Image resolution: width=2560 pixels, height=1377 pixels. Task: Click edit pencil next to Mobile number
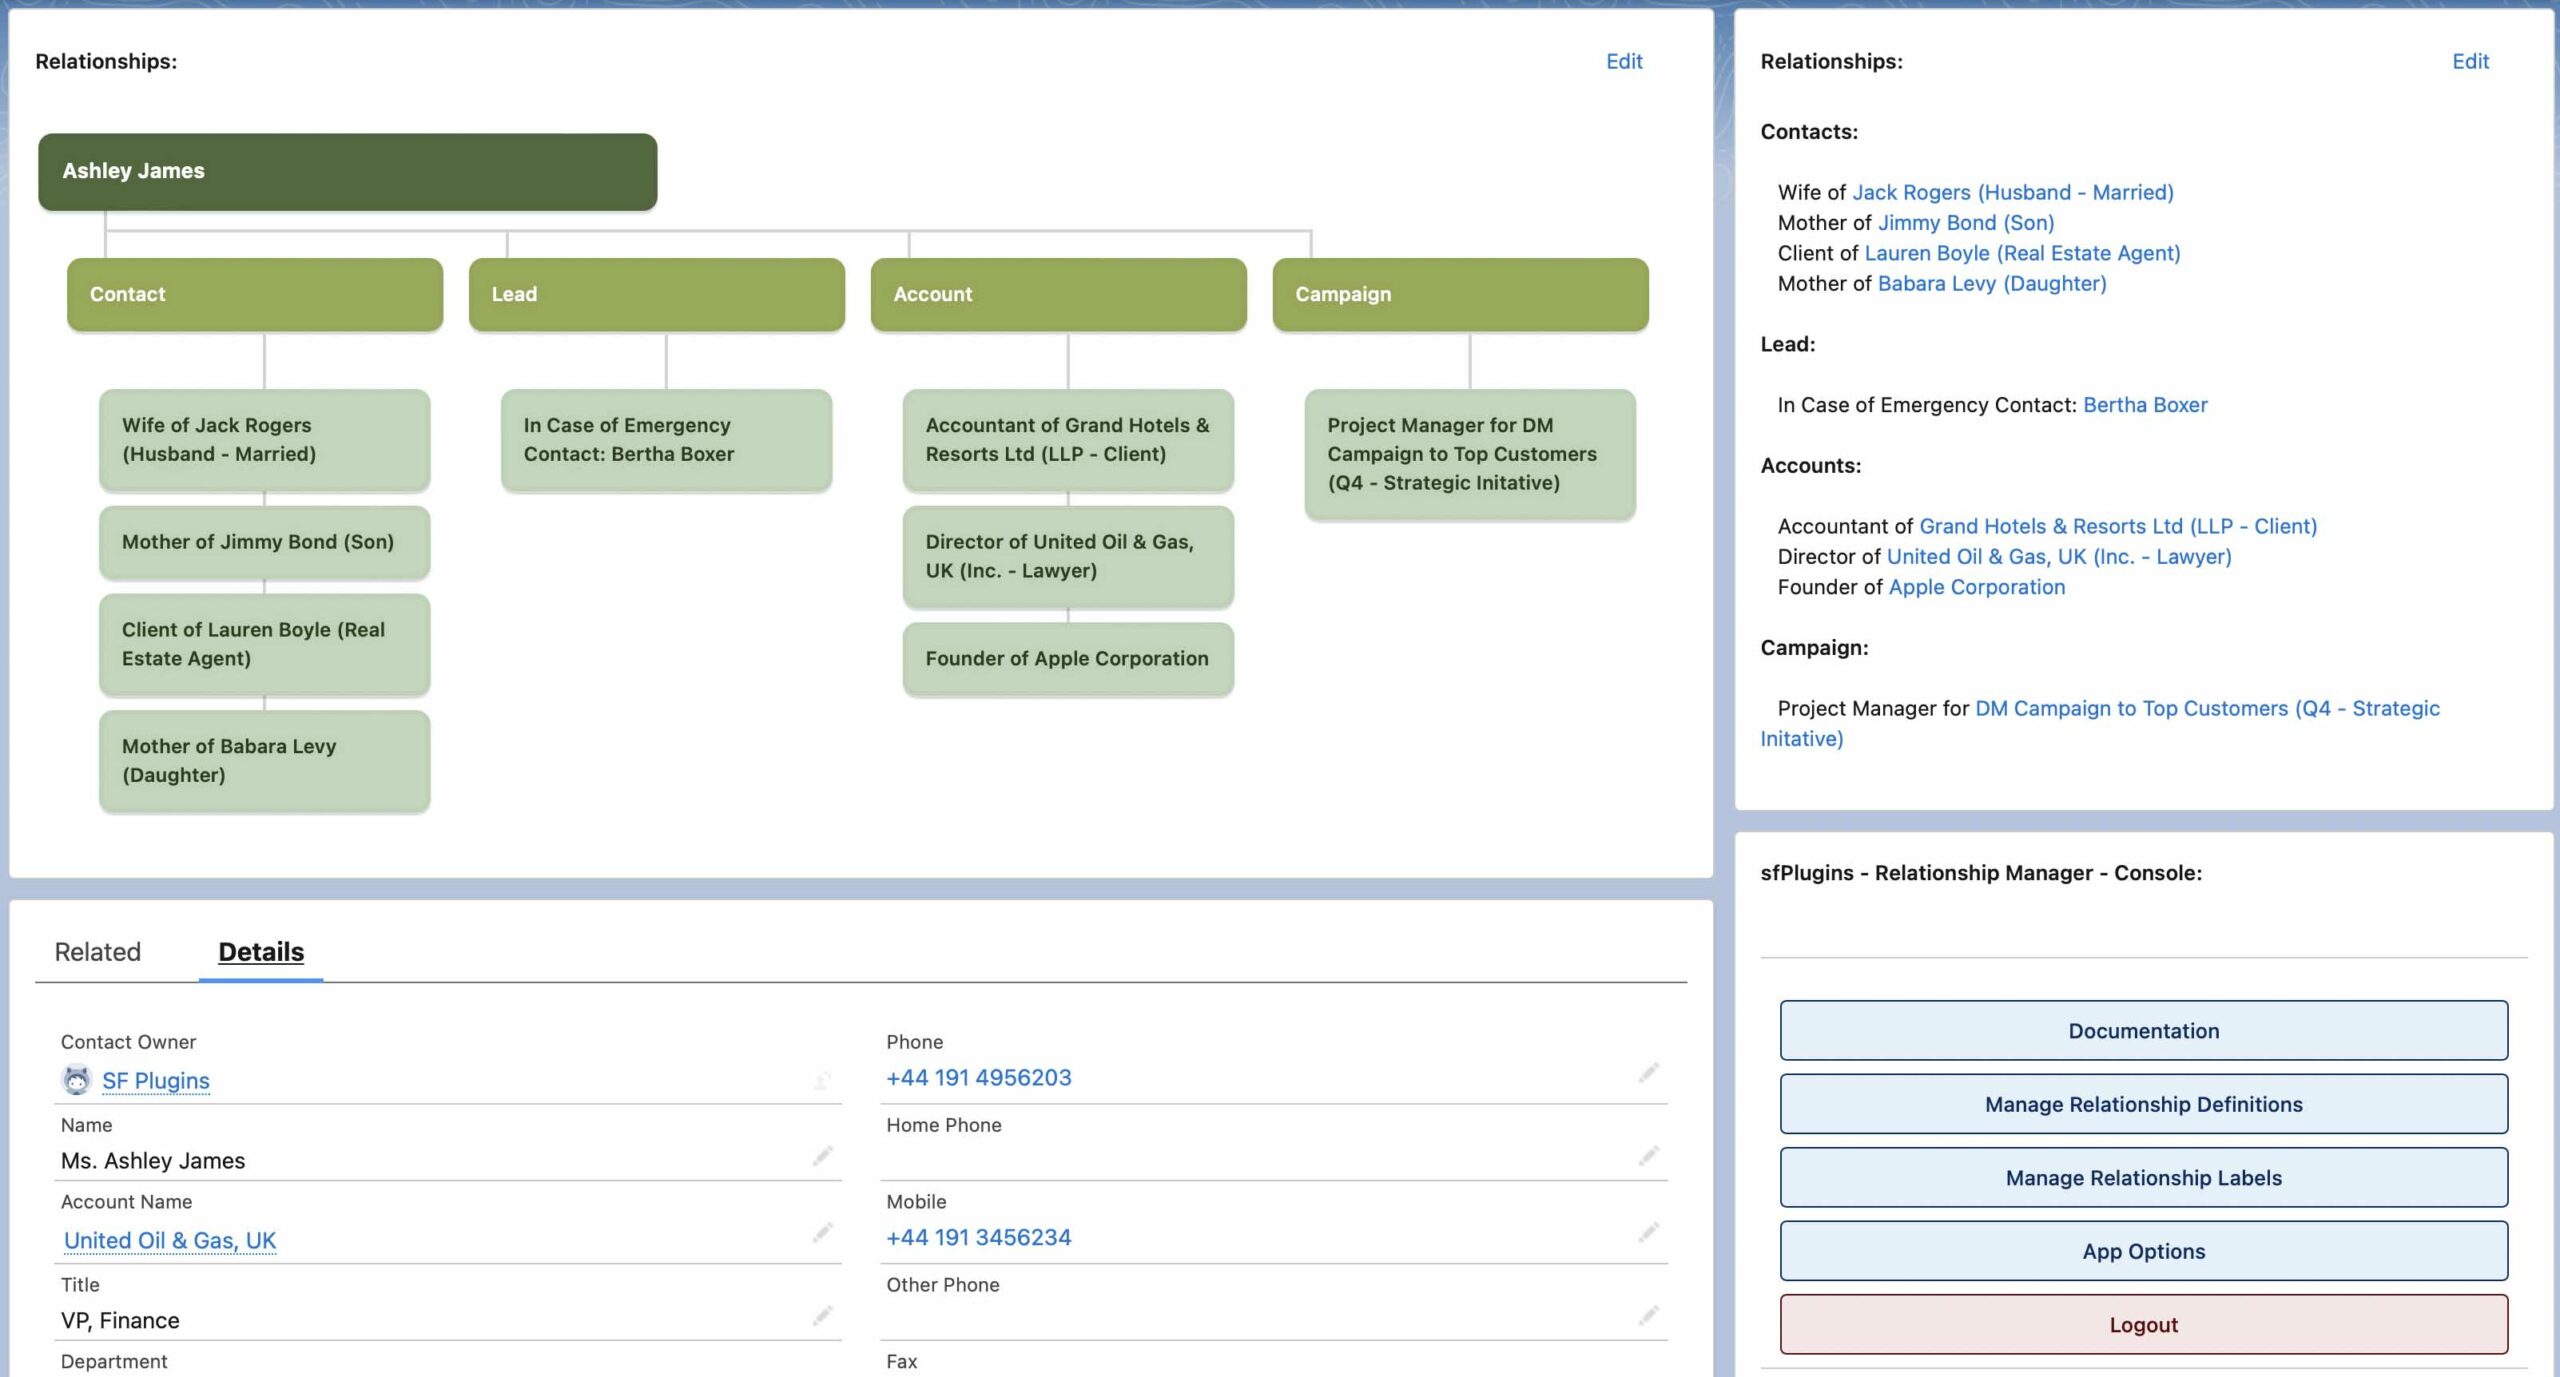coord(1648,1232)
